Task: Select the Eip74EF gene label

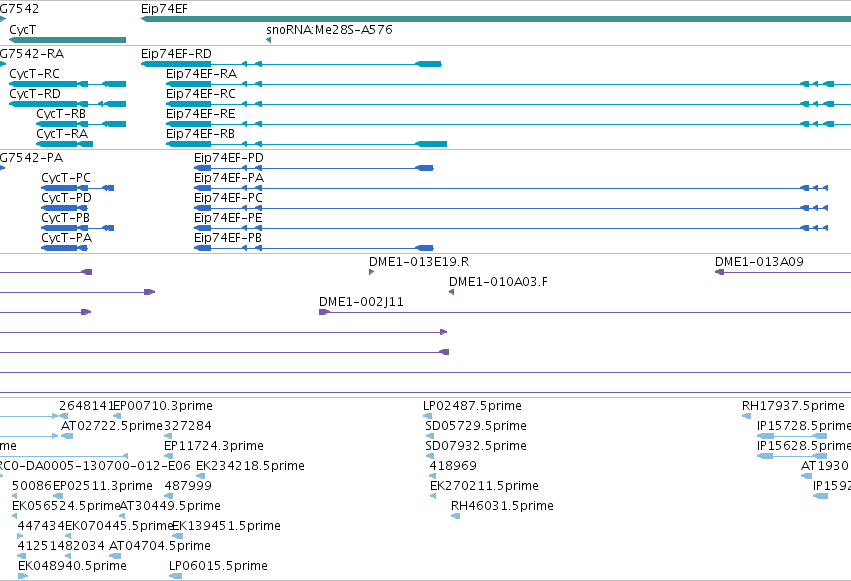Action: [164, 9]
